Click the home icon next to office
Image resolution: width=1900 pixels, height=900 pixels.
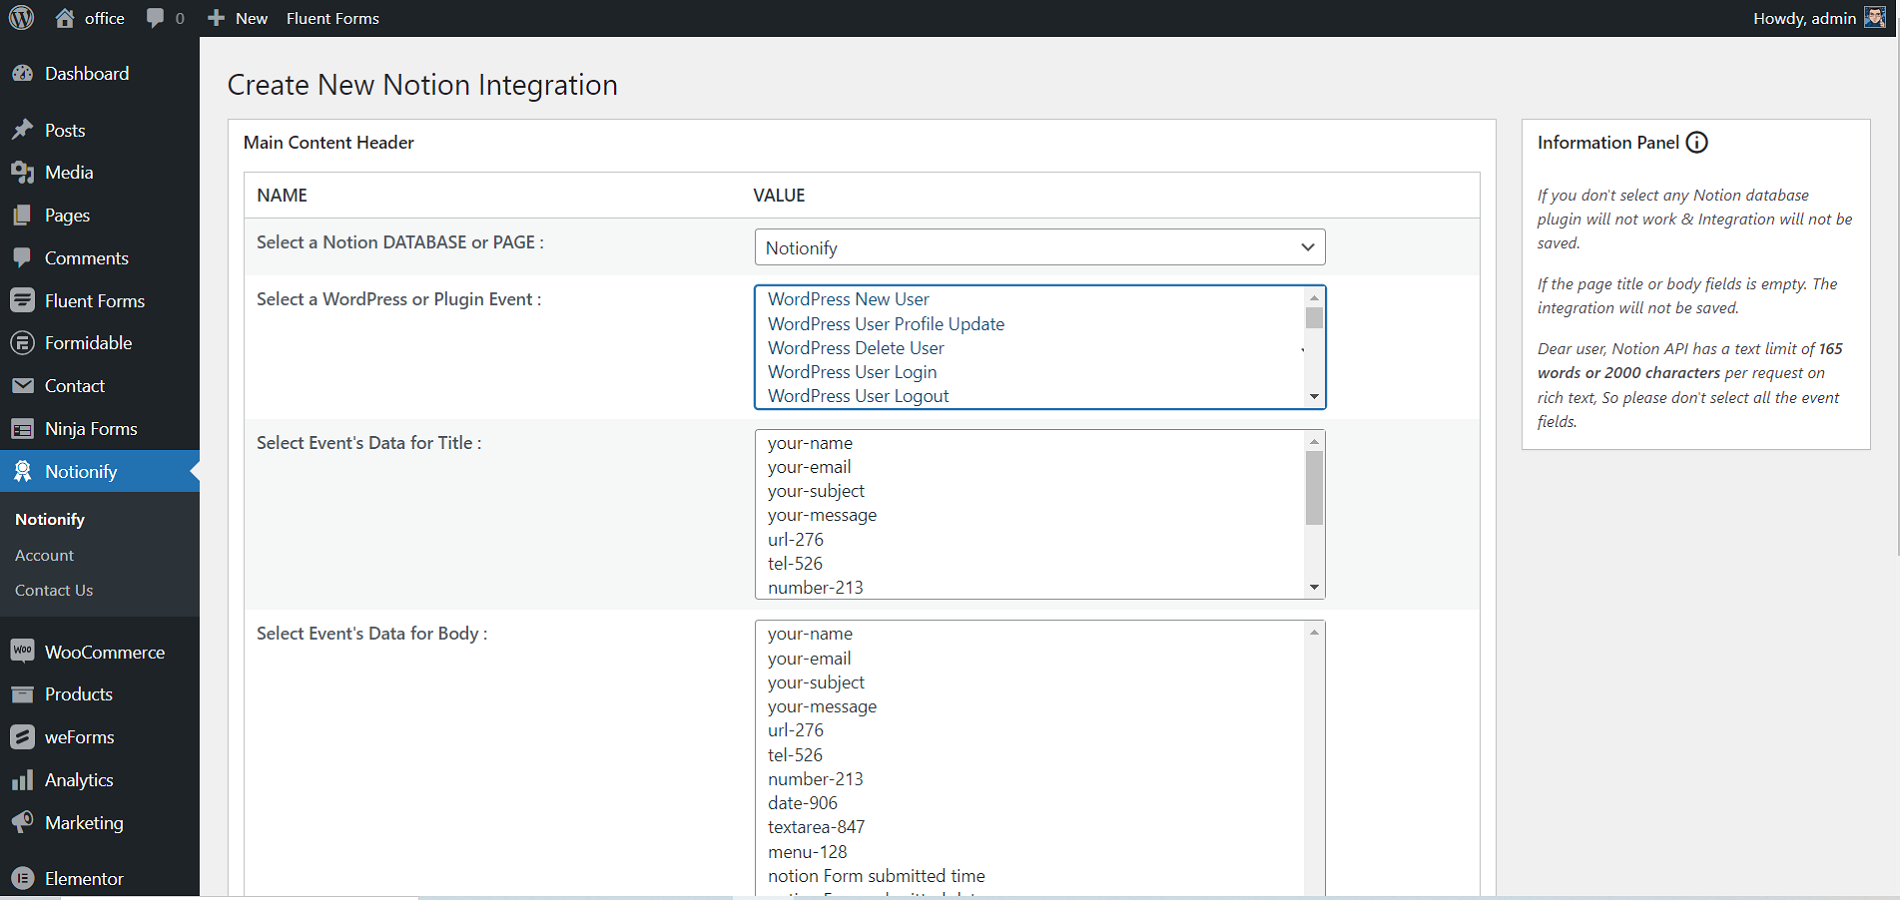pos(65,18)
